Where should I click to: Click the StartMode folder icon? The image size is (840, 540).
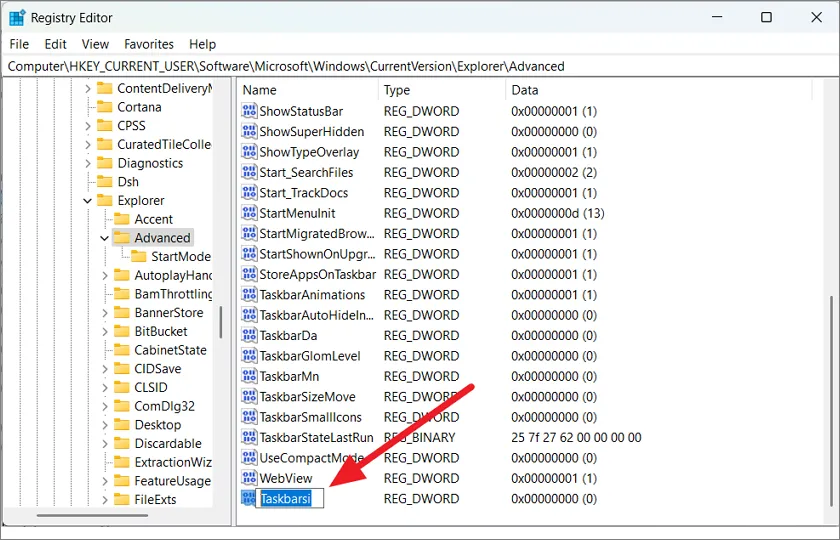[x=139, y=257]
